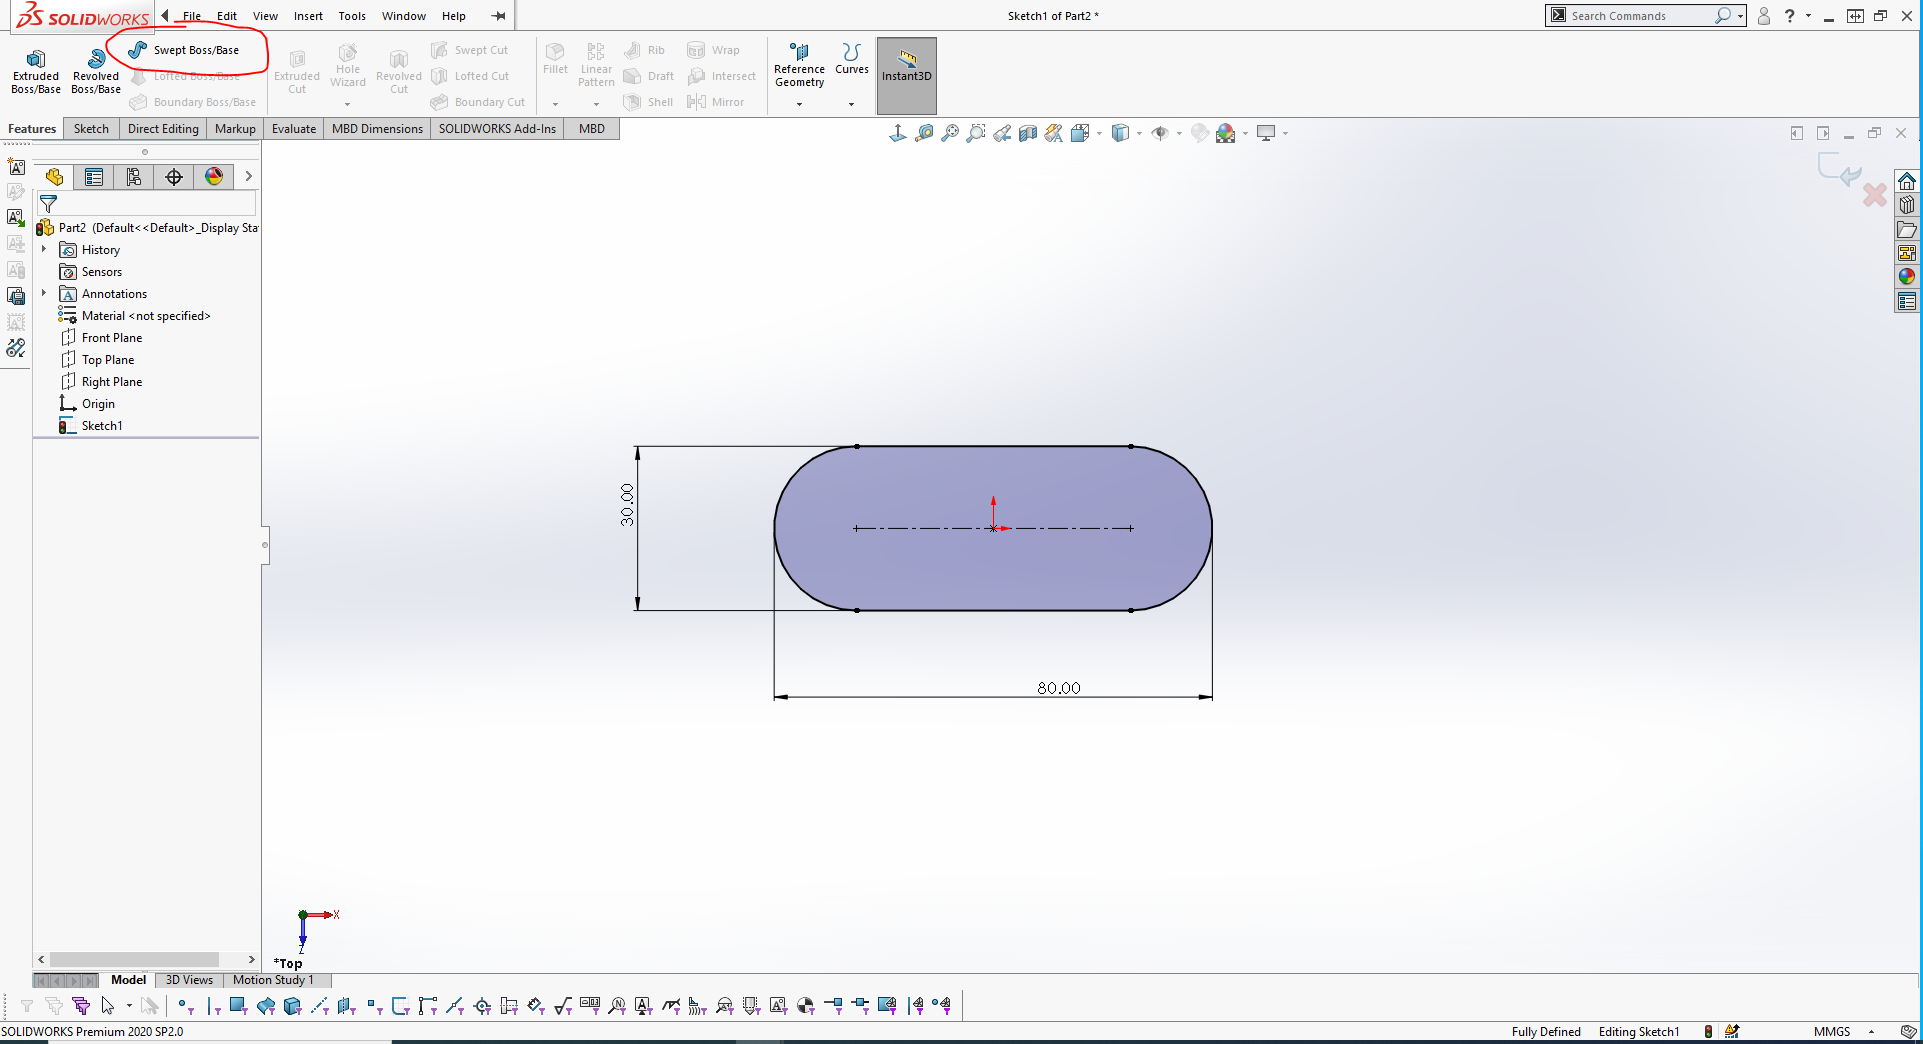The image size is (1923, 1044).
Task: Select Top Plane in tree
Action: coord(97,360)
